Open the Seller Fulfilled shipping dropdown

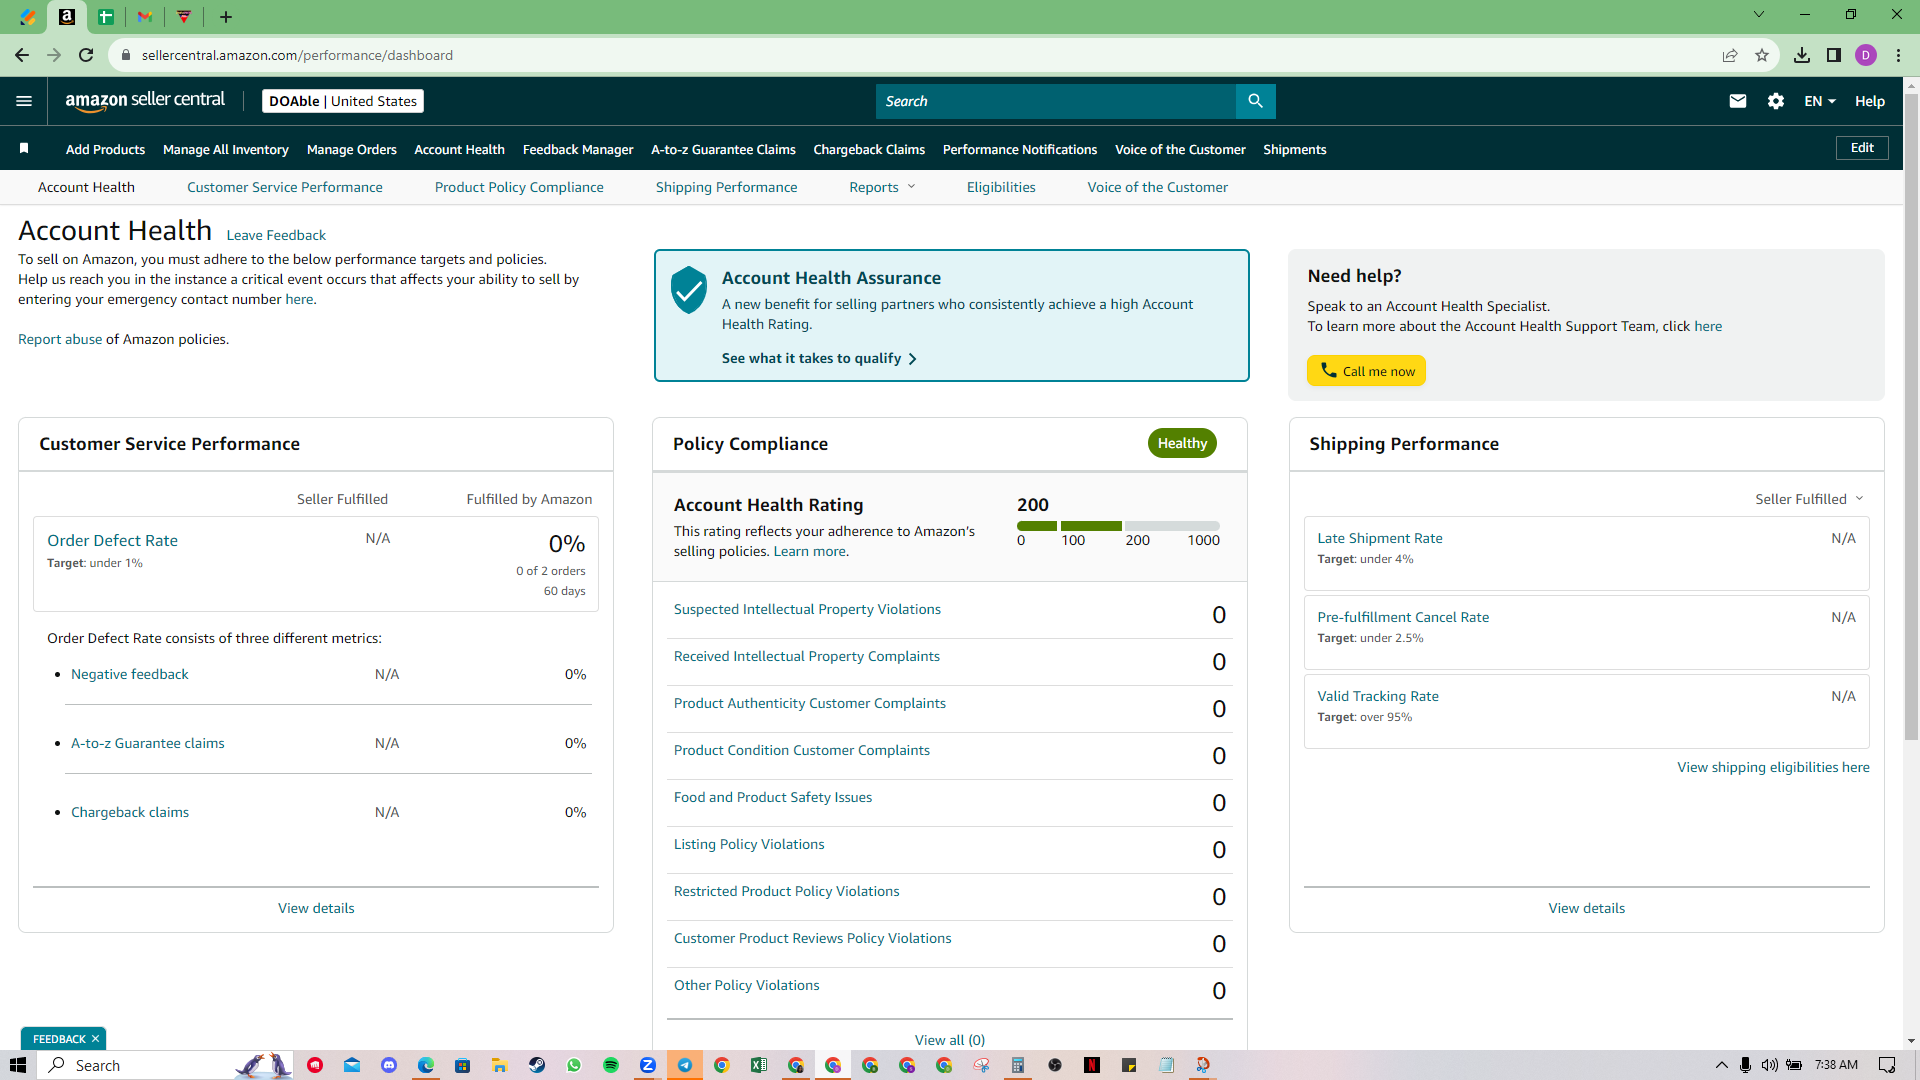coord(1809,499)
